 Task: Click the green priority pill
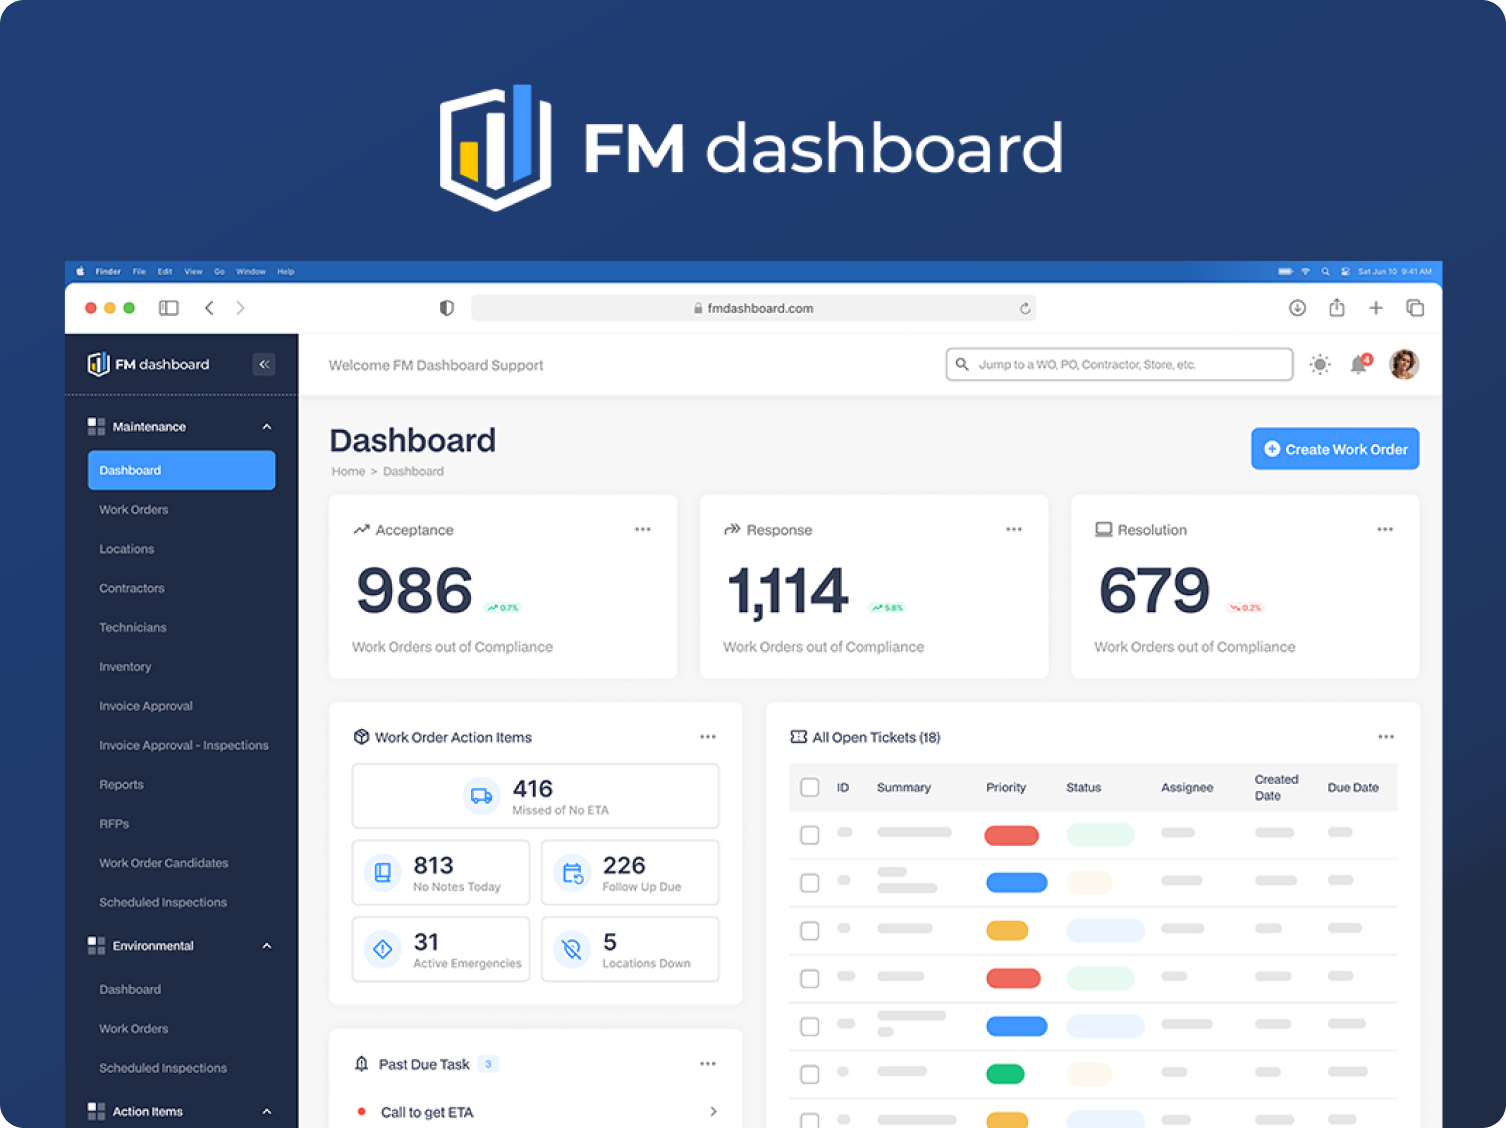click(1005, 1074)
